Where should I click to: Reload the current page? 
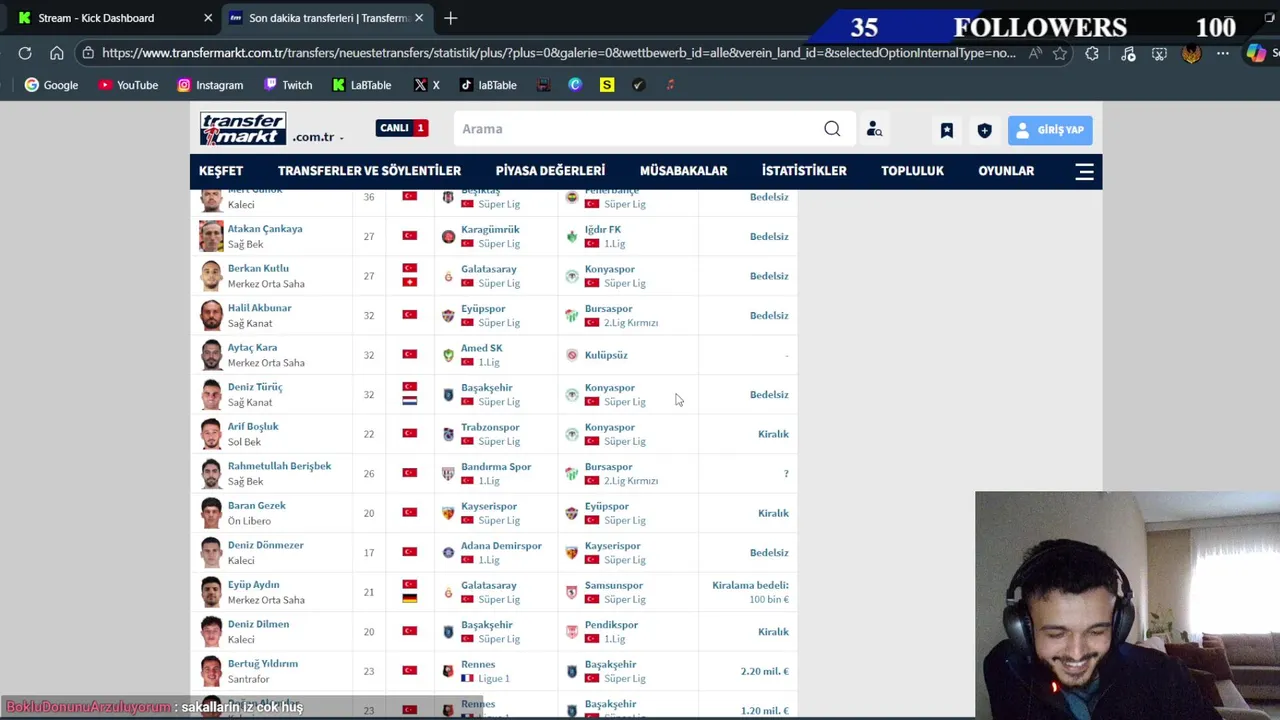coord(25,53)
